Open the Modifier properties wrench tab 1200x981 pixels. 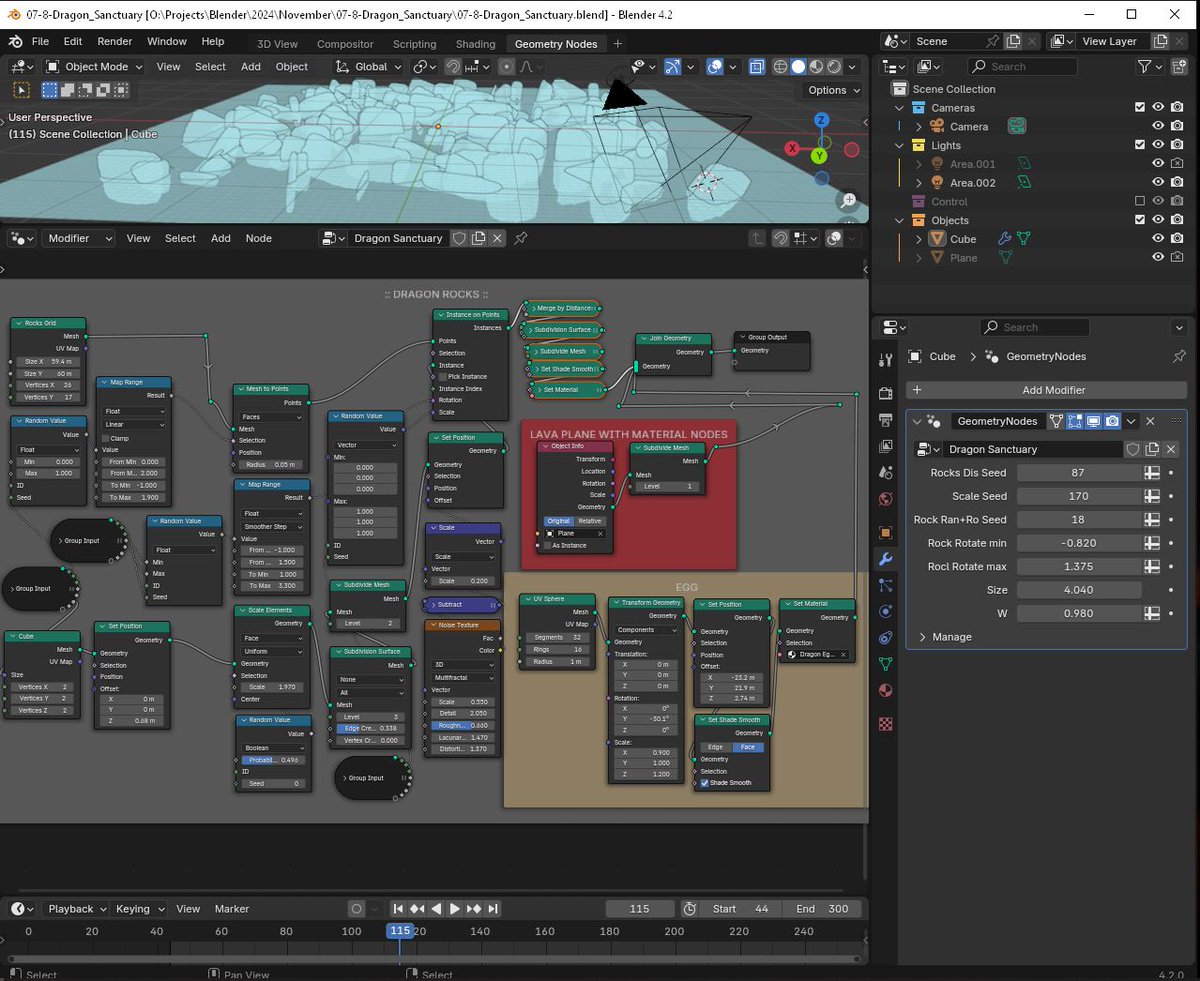click(x=885, y=559)
